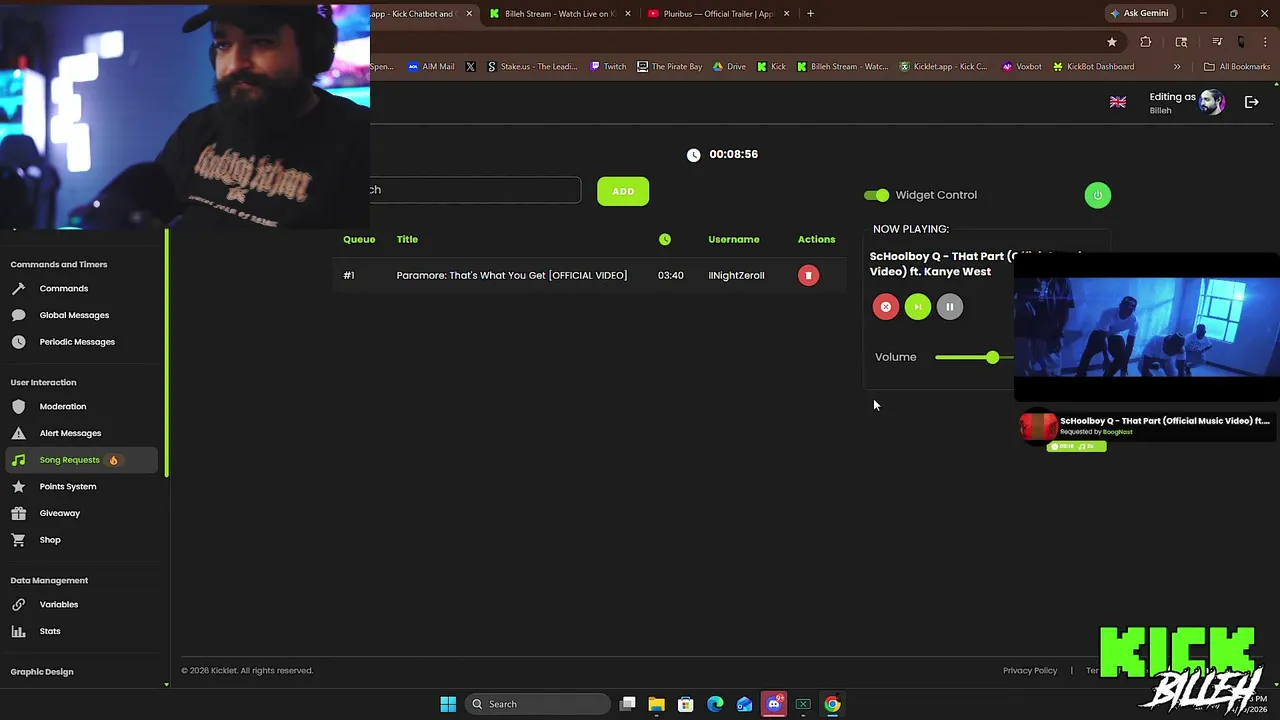Select the Paramore song title row

click(x=512, y=275)
